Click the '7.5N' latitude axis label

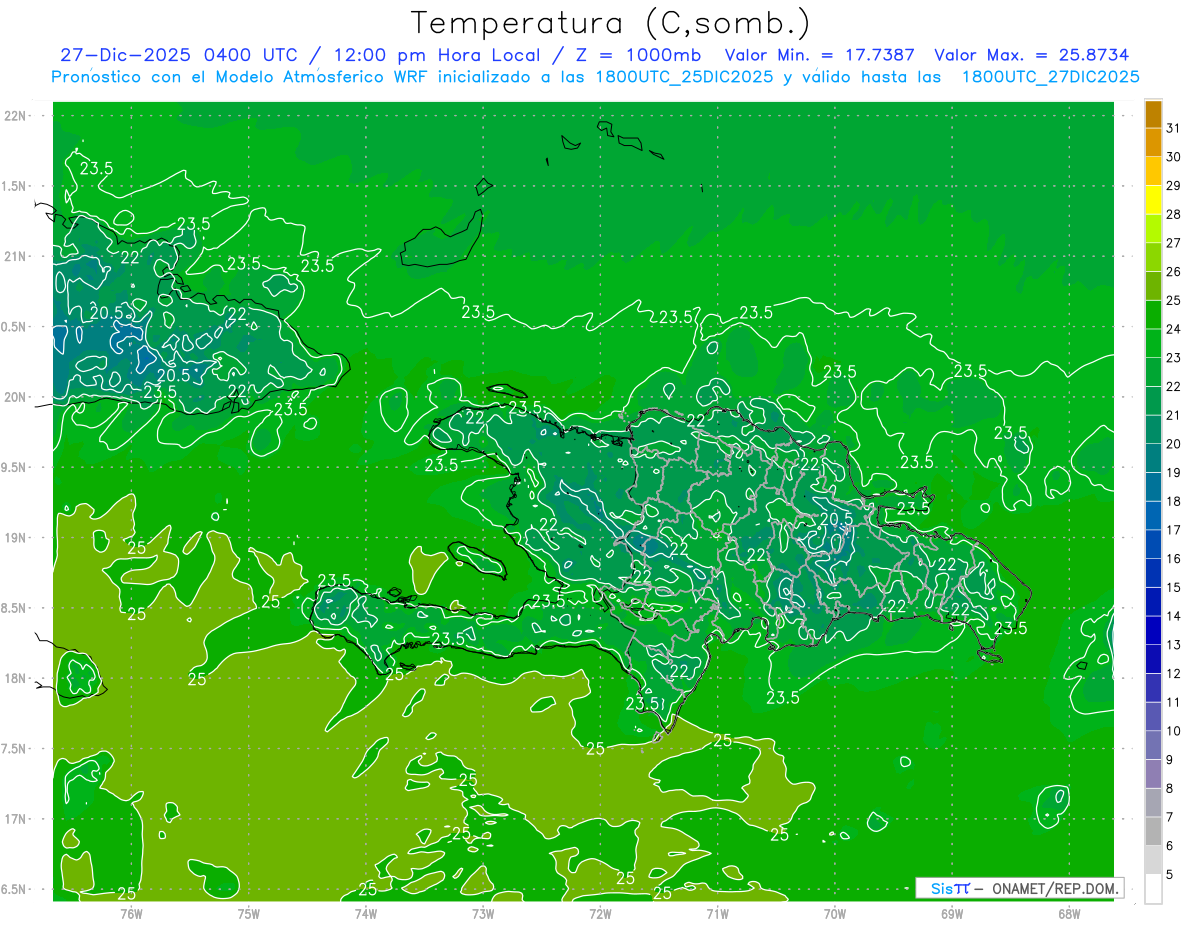[x=15, y=748]
